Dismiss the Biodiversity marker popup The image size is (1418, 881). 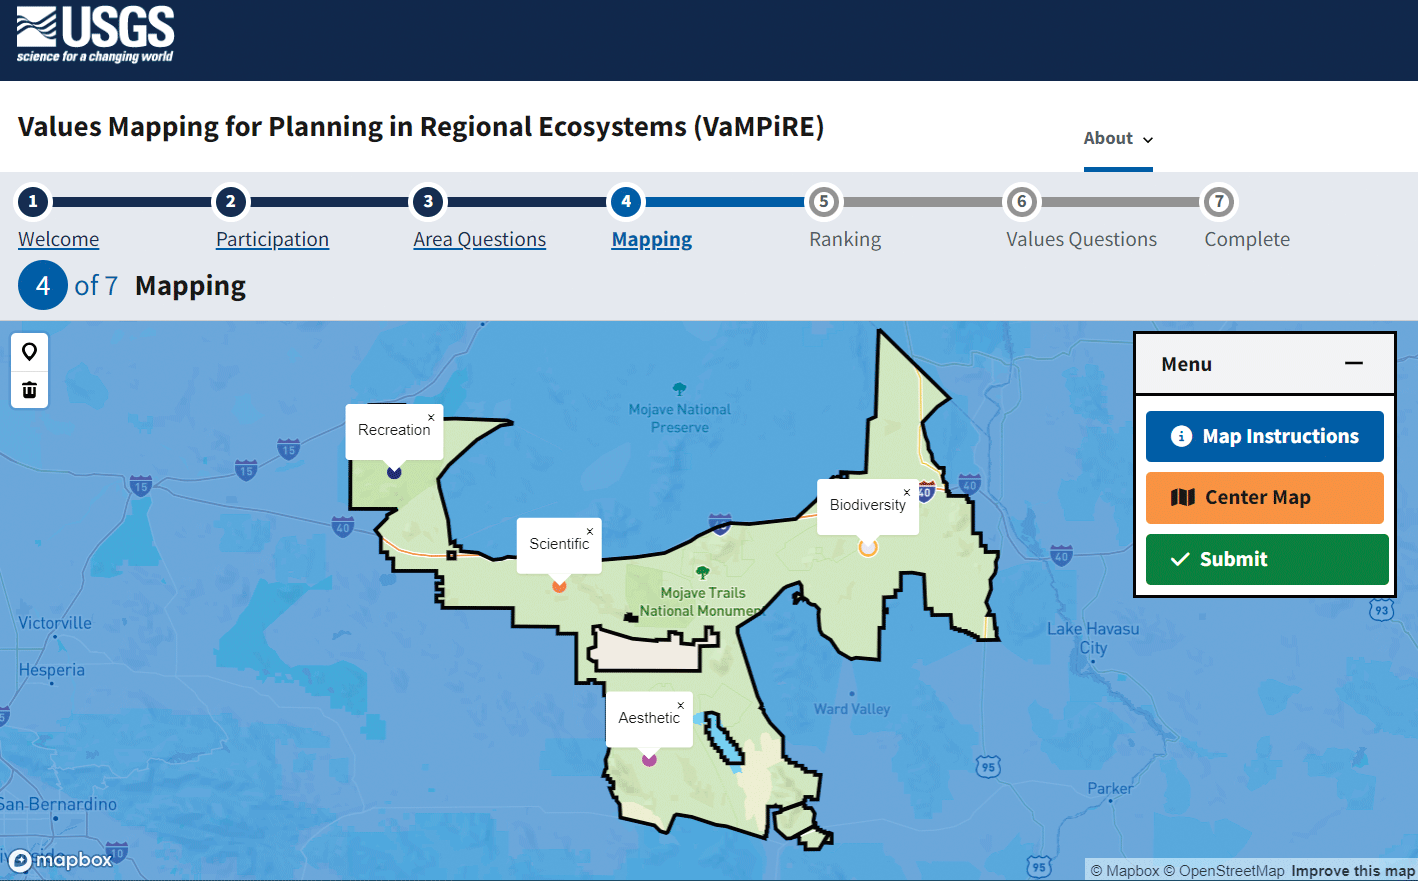point(906,492)
